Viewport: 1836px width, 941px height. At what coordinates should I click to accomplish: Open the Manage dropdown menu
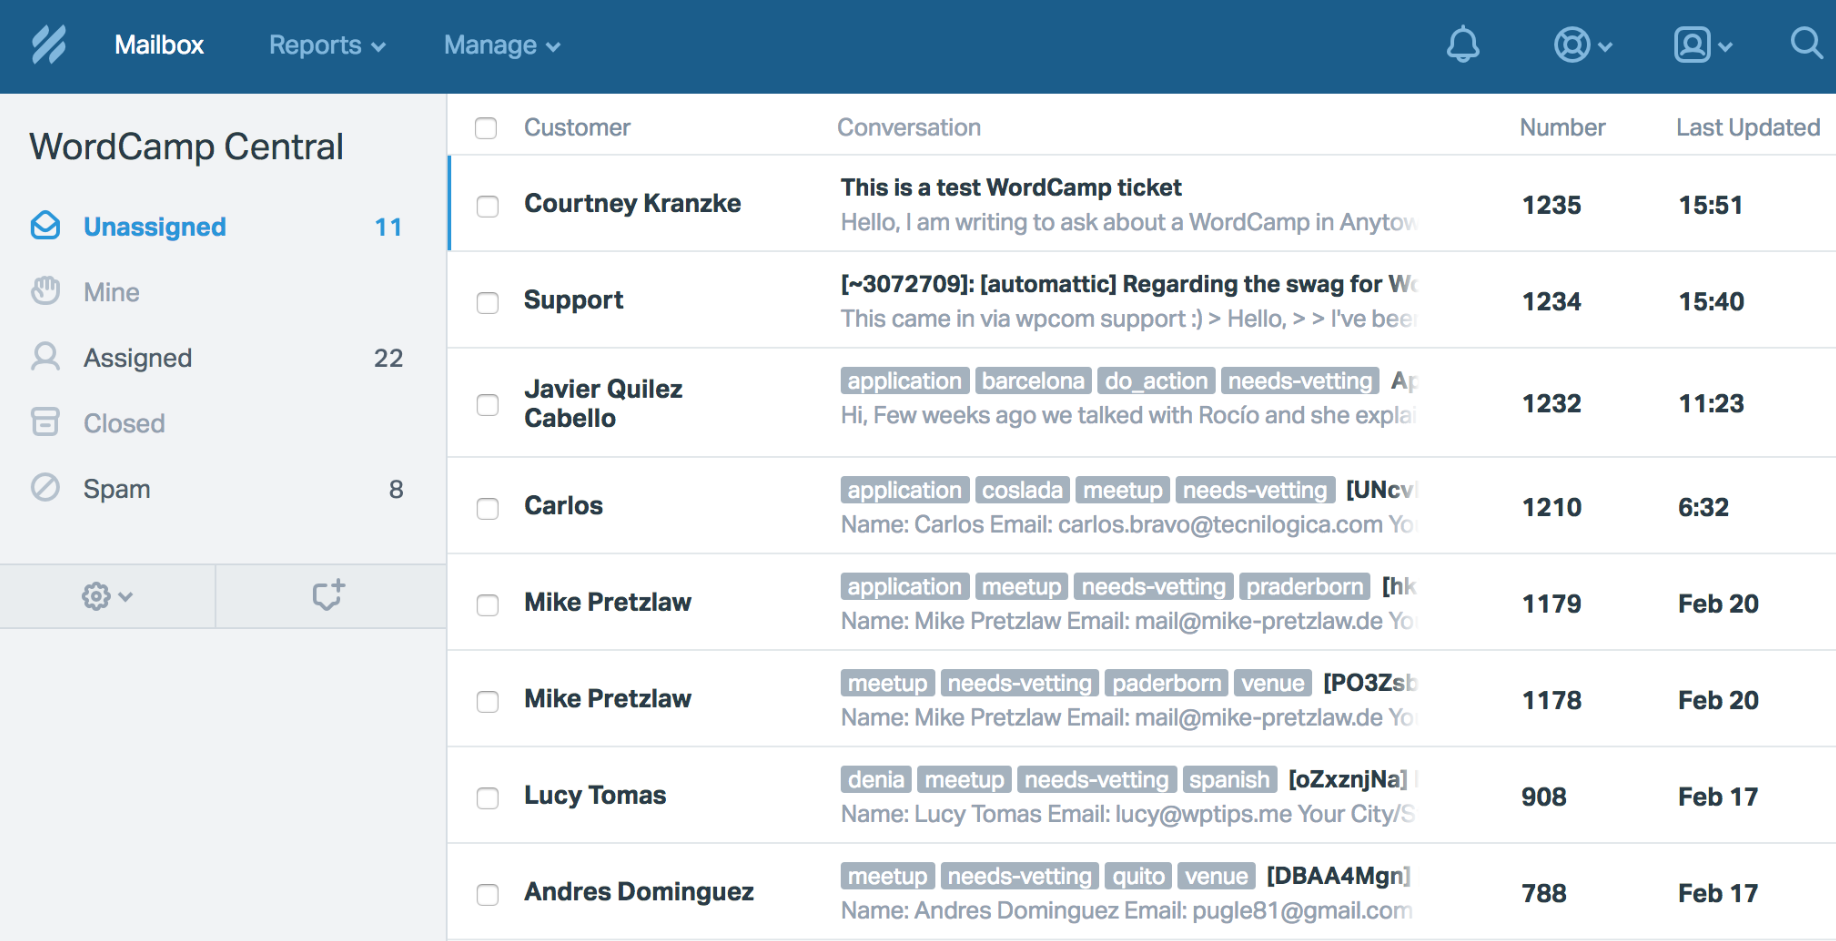coord(501,45)
